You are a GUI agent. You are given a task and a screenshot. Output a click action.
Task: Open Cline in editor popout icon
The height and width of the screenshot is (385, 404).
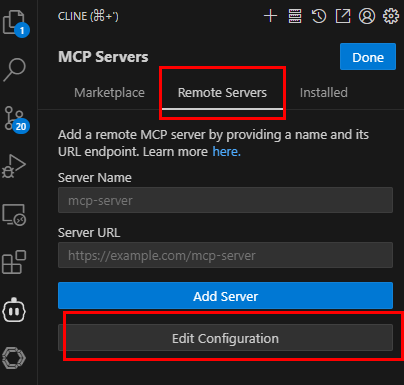point(343,16)
